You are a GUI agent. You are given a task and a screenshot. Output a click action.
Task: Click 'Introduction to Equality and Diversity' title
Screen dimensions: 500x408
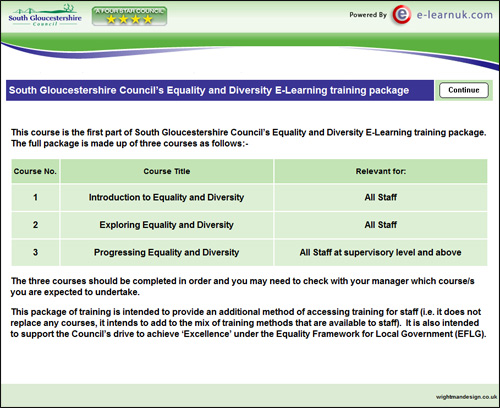pos(166,197)
